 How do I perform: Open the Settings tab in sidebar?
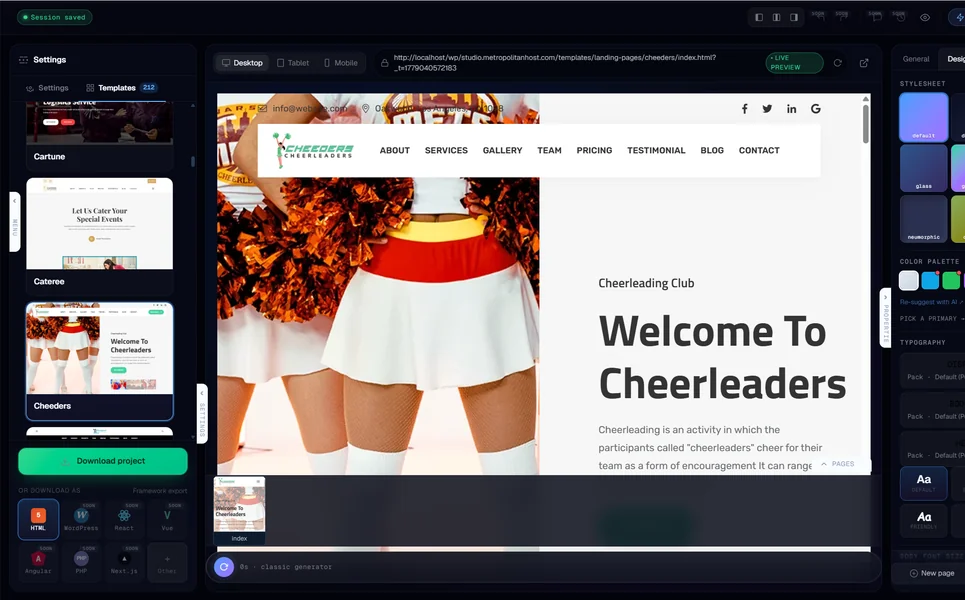pos(47,88)
